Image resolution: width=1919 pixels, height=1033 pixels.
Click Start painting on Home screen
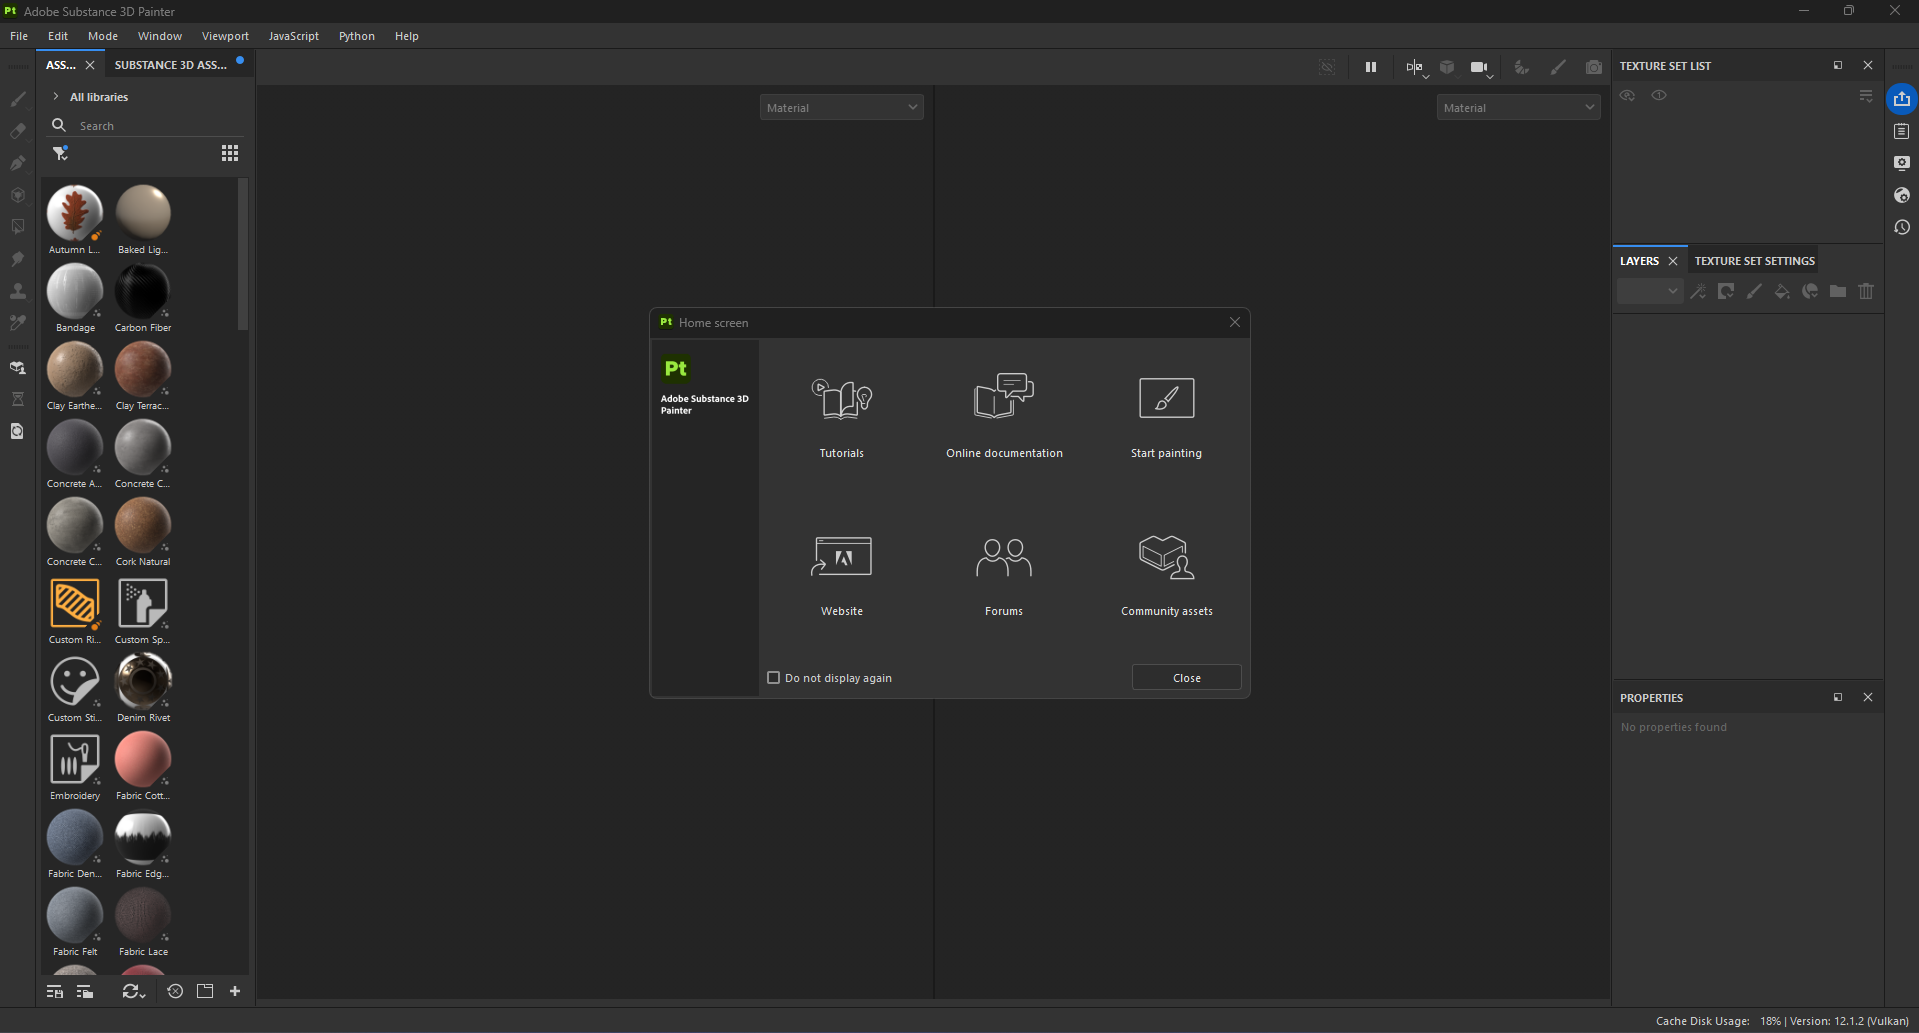(x=1166, y=416)
